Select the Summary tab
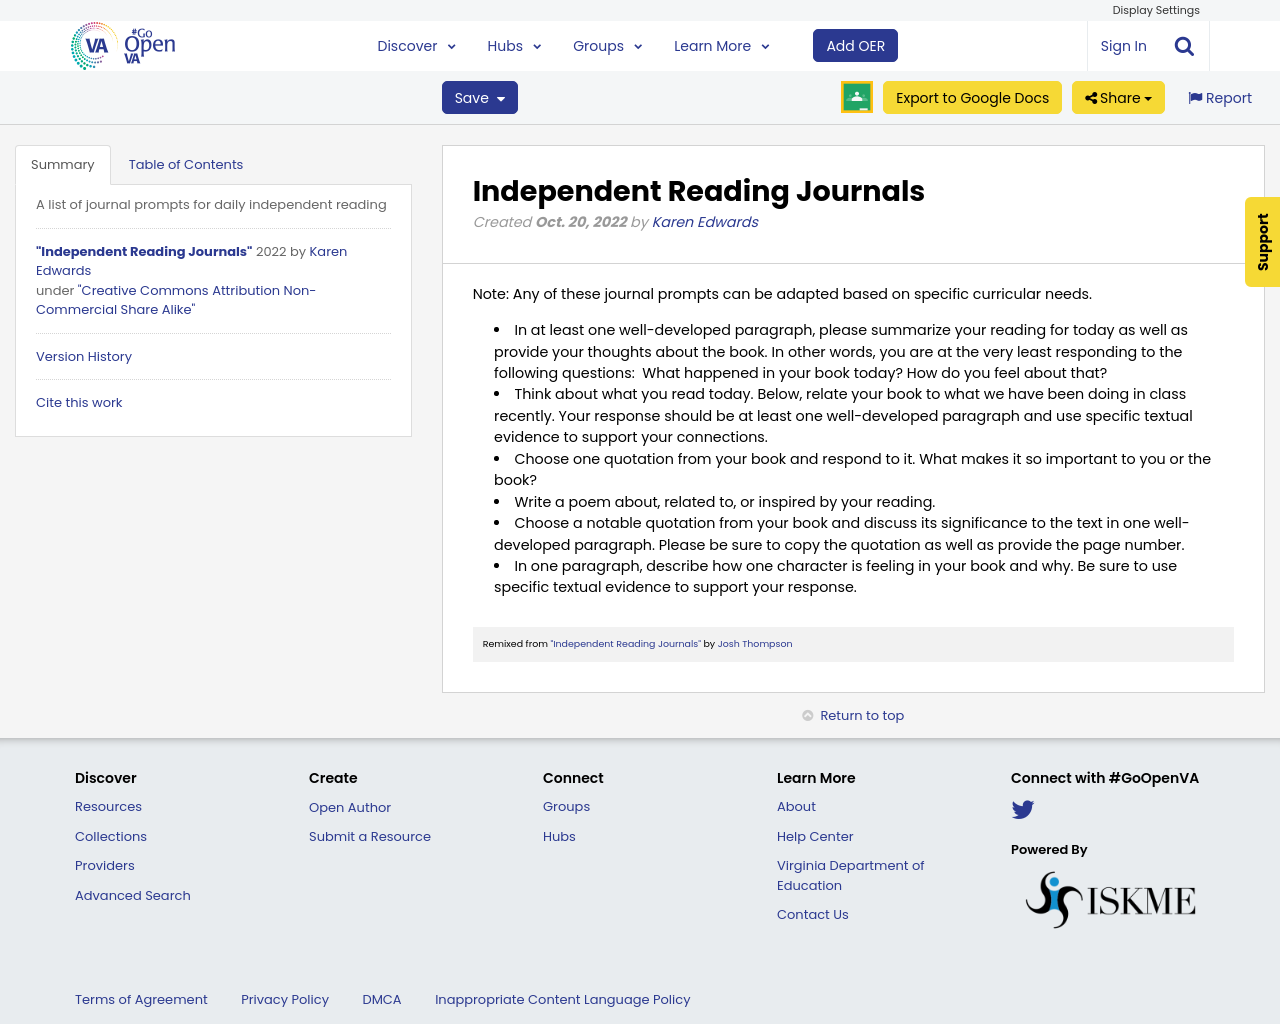Viewport: 1280px width, 1024px height. click(62, 162)
